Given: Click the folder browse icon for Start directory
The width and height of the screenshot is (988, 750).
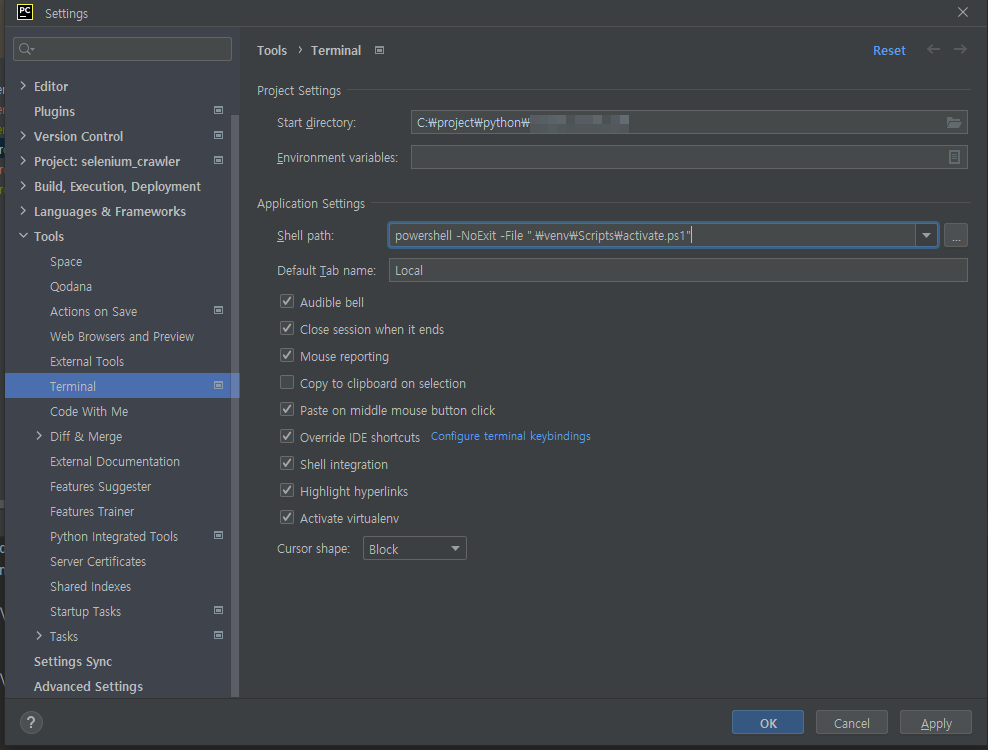Looking at the screenshot, I should click(x=953, y=122).
